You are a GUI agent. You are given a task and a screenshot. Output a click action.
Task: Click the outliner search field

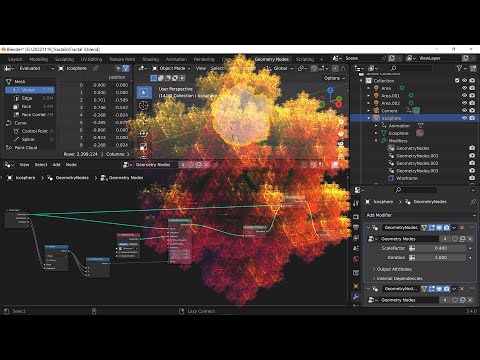click(411, 68)
